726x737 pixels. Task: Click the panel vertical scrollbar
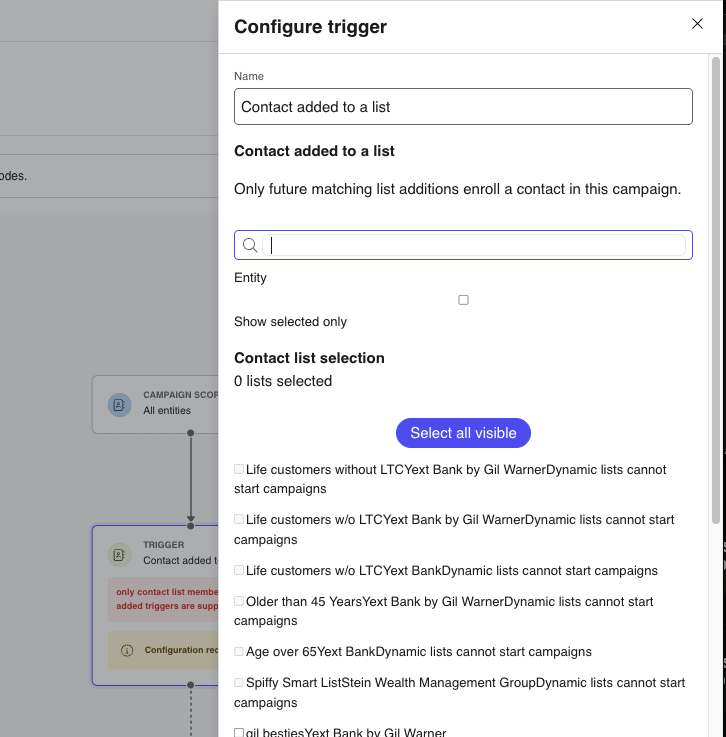pos(716,290)
